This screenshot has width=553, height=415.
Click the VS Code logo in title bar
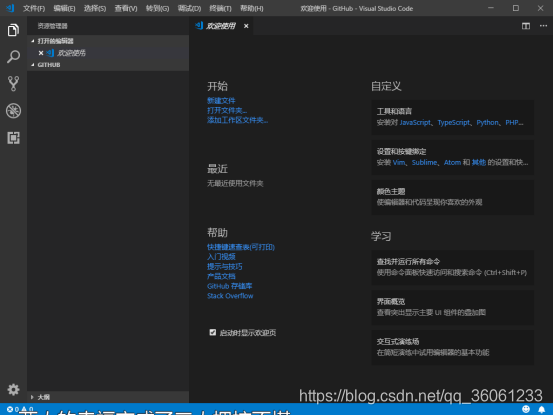pyautogui.click(x=10, y=8)
